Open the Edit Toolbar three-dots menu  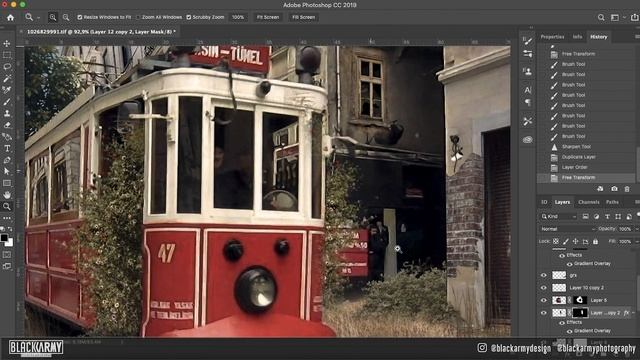7,218
